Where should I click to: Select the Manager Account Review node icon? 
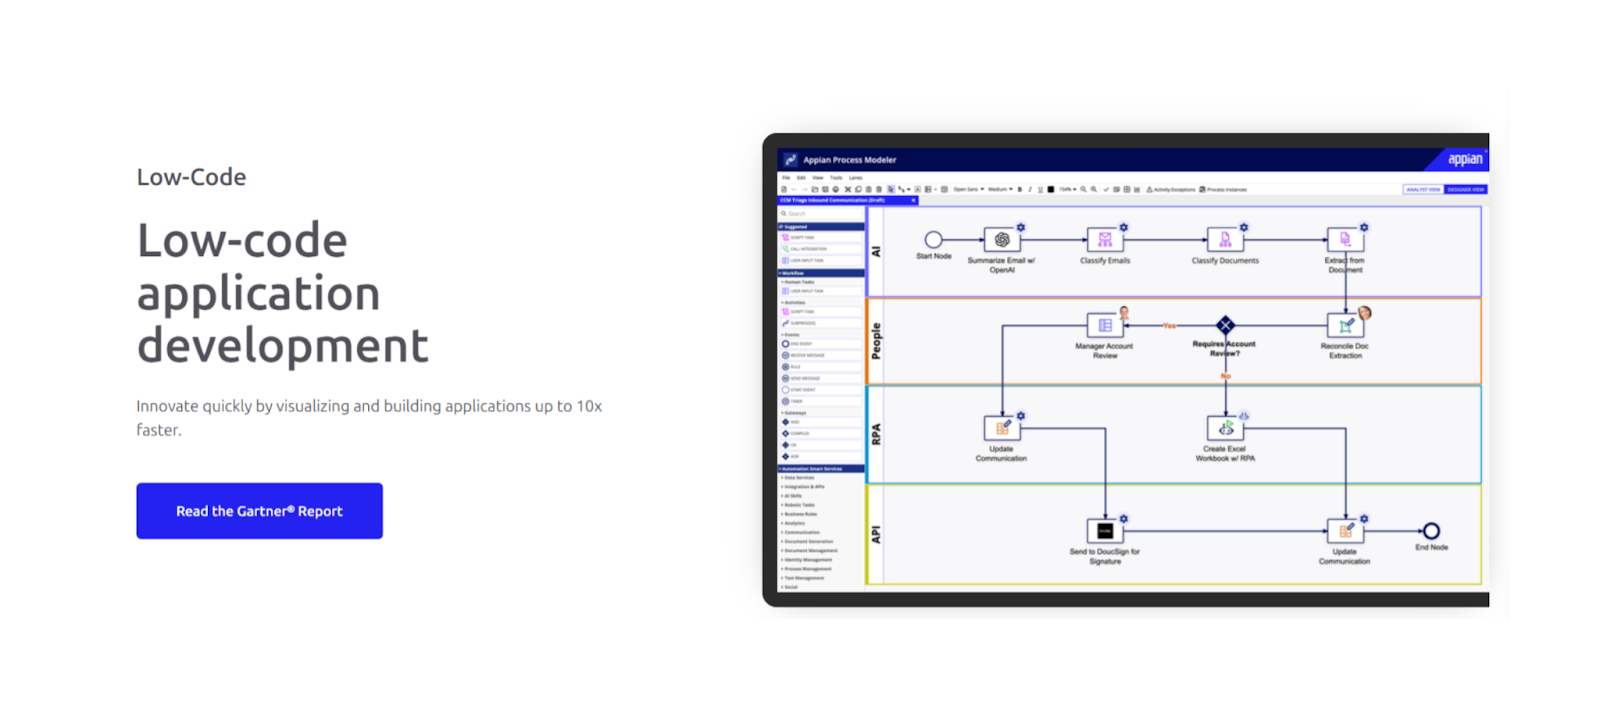[x=1105, y=325]
